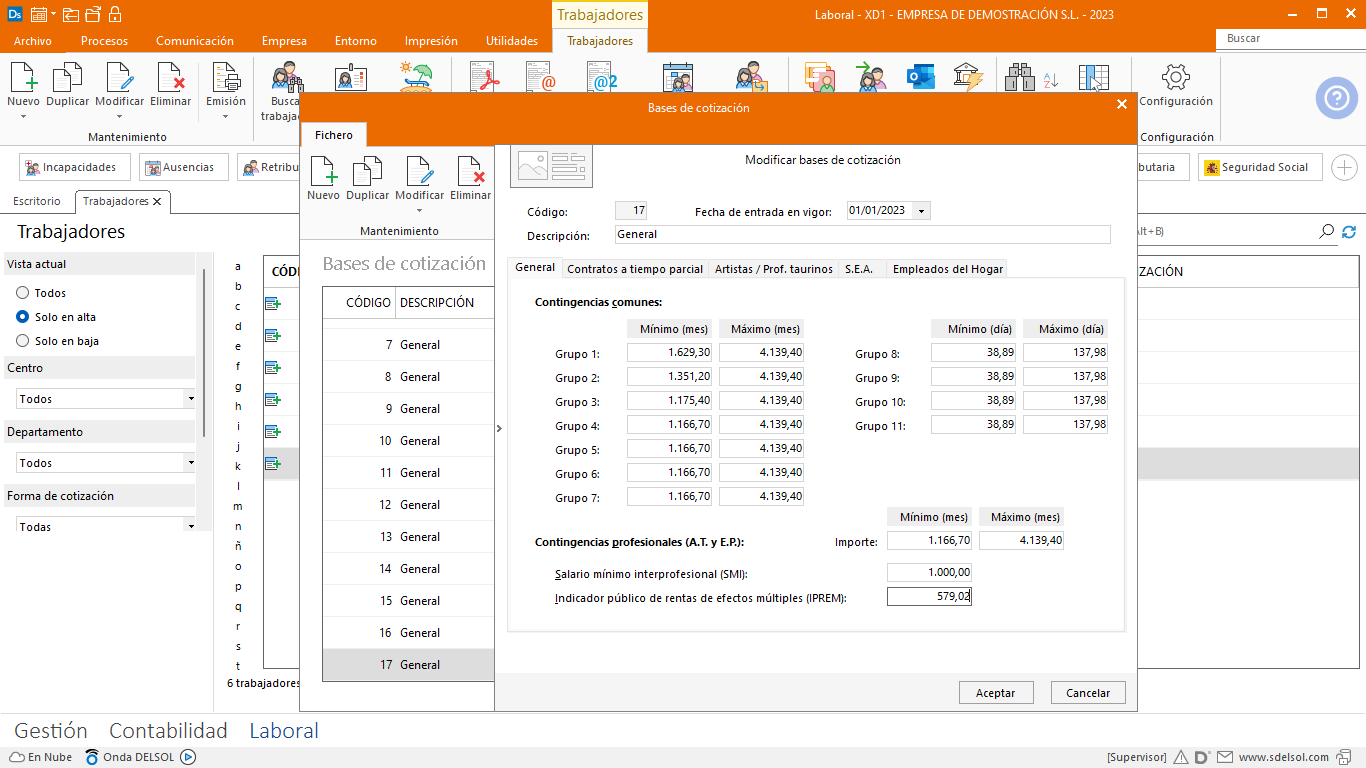
Task: Click Duplicar icon in Bases de cotización dialog
Action: point(367,172)
